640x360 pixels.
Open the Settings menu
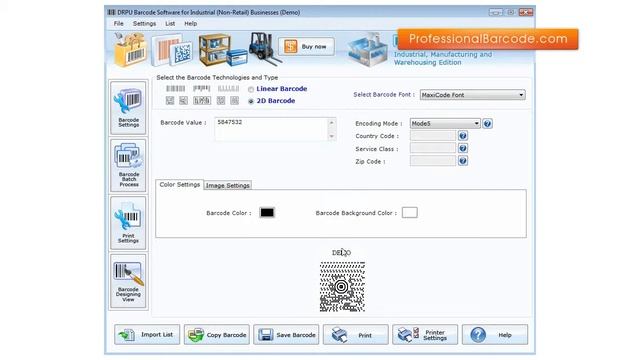pos(144,24)
